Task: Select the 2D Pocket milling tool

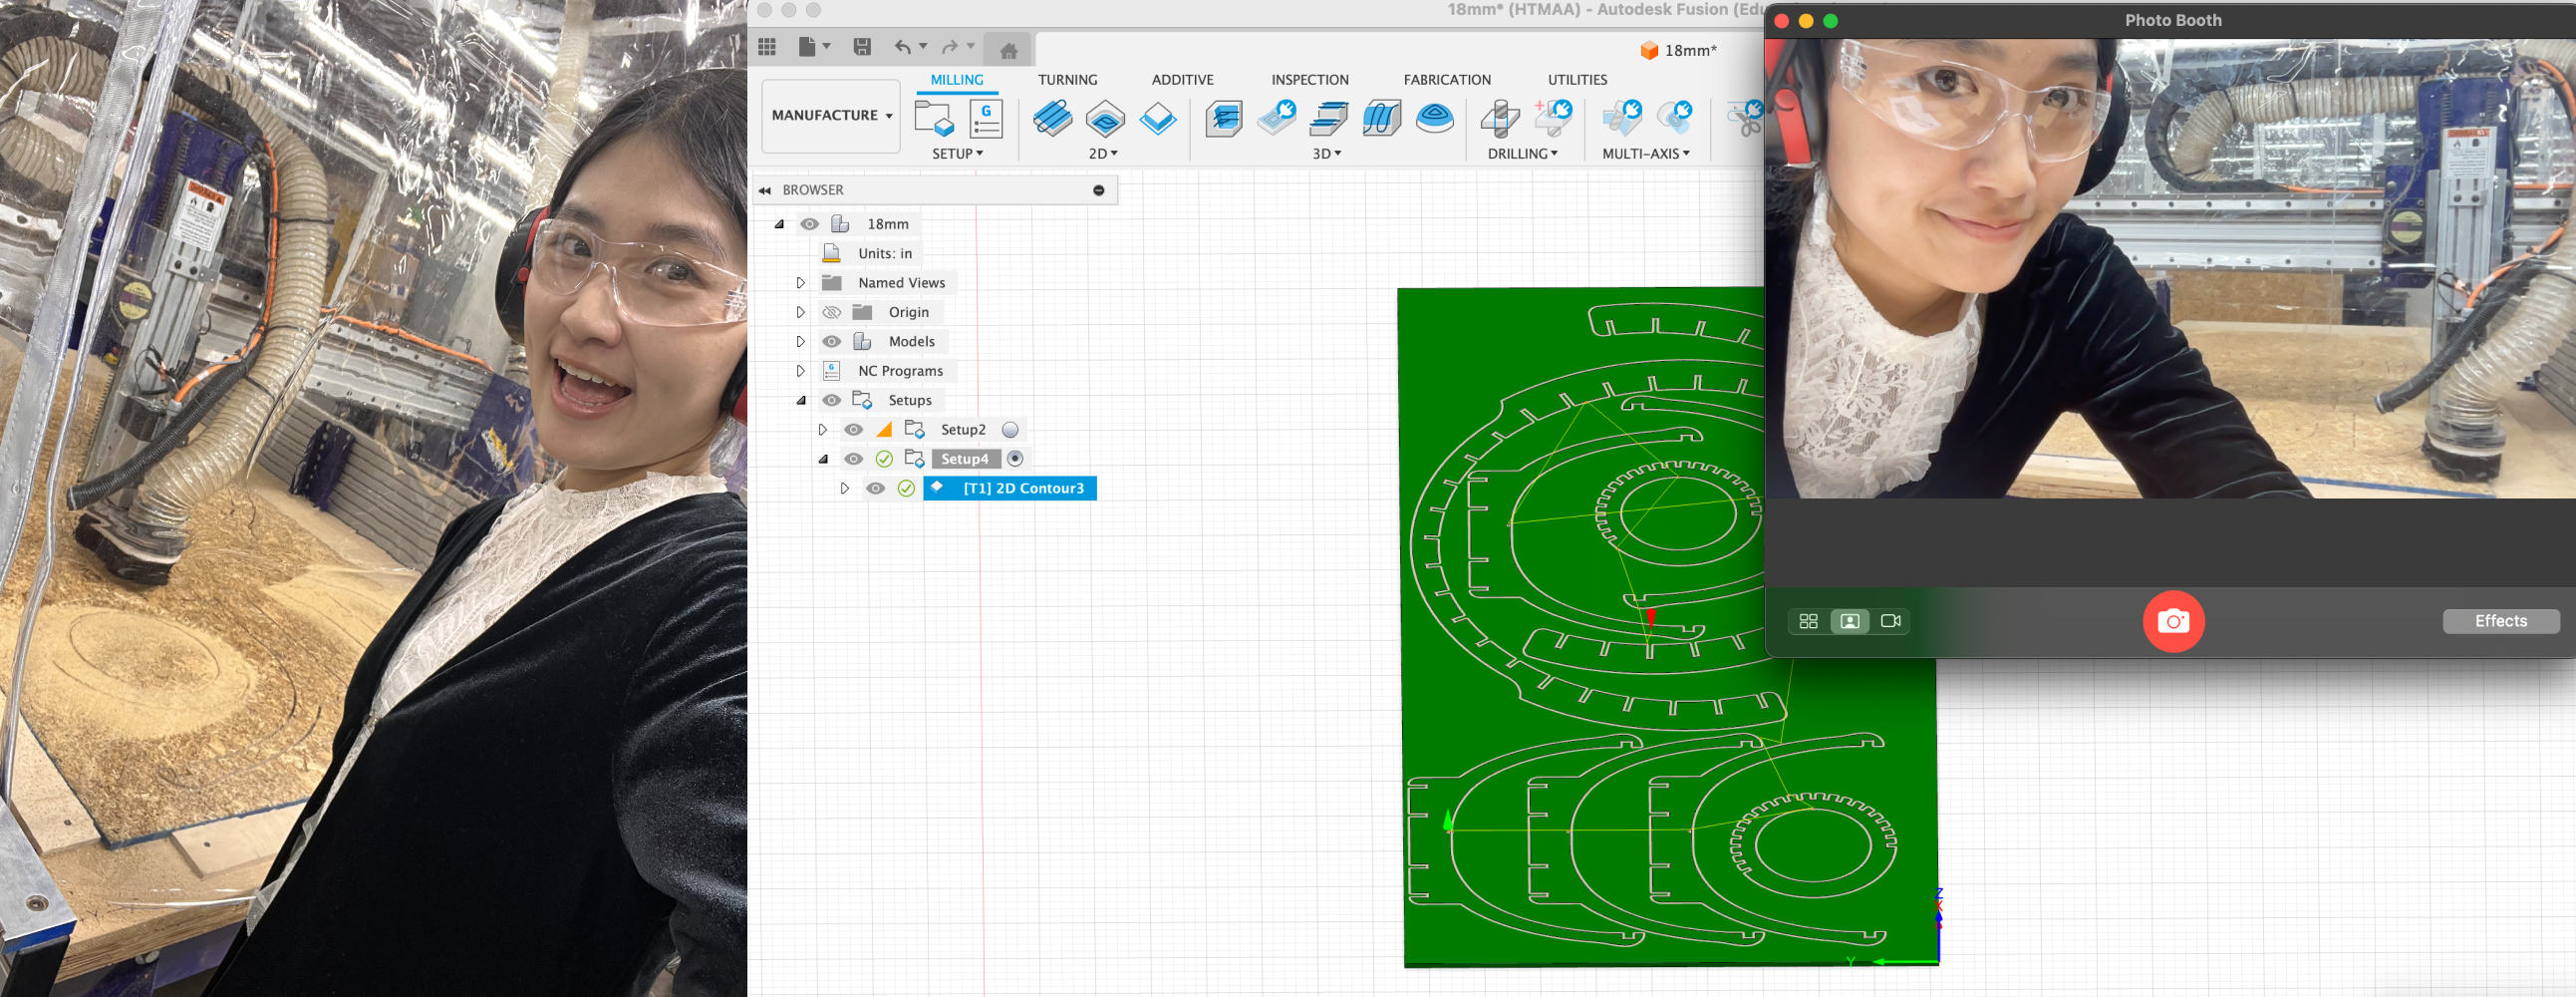Action: click(x=1105, y=119)
